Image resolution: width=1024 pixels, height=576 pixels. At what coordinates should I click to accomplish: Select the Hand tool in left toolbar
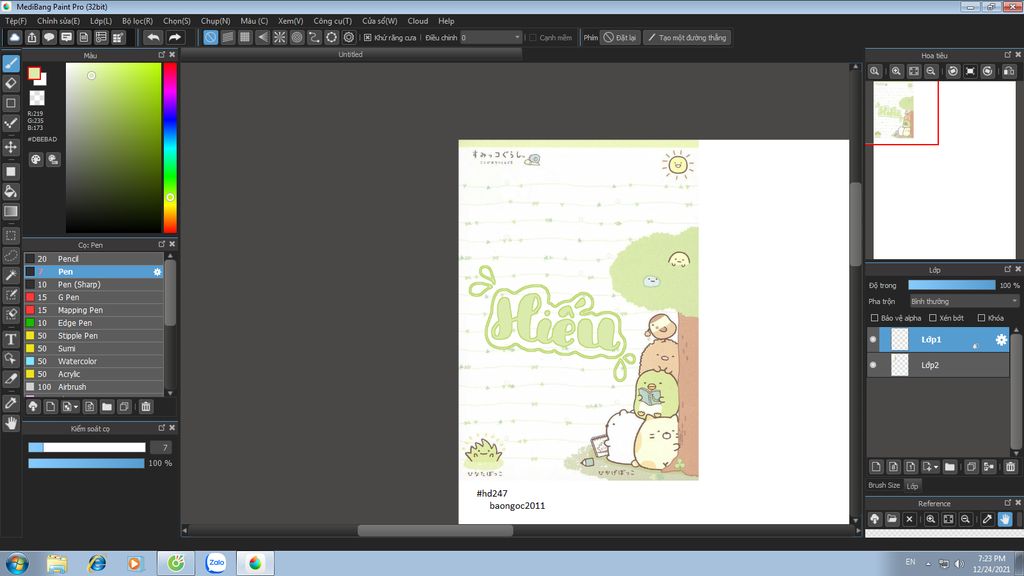coord(11,423)
